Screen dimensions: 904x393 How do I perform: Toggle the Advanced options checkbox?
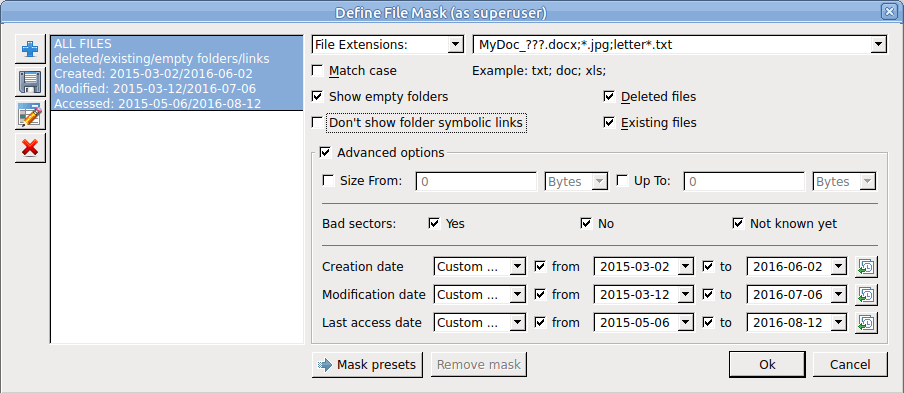point(325,153)
